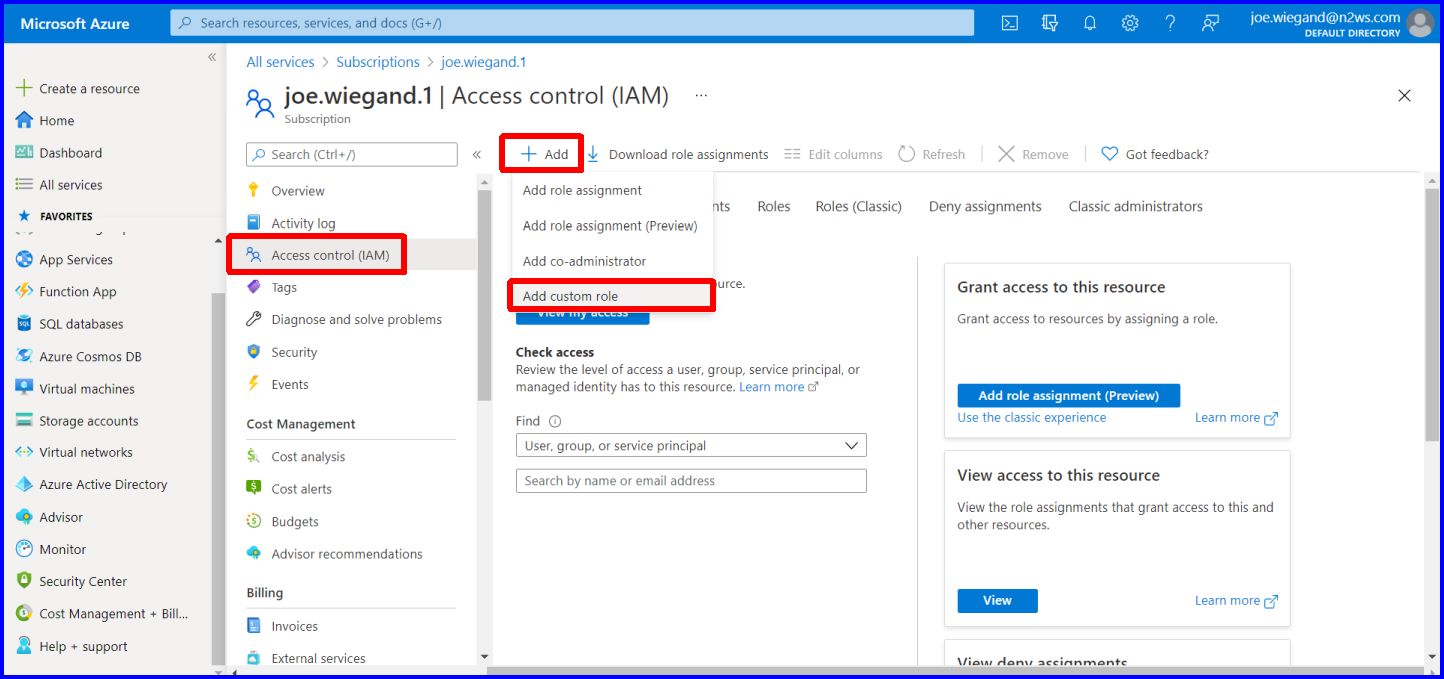Select Add role assignment menu entry
1444x679 pixels.
pos(612,190)
